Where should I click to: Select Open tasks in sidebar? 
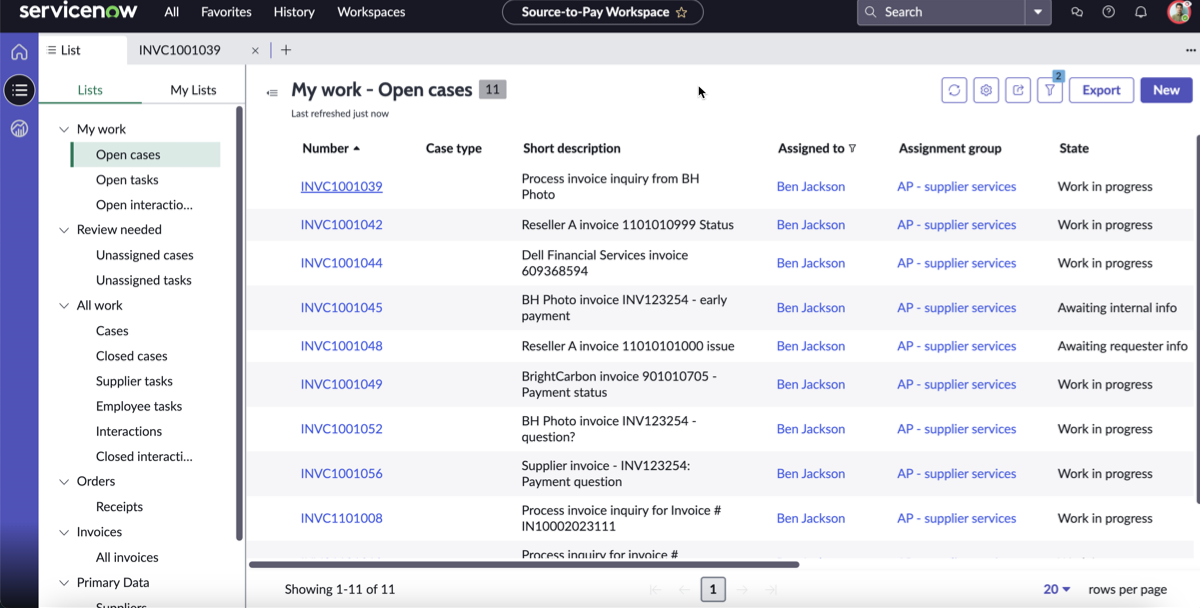coord(127,180)
